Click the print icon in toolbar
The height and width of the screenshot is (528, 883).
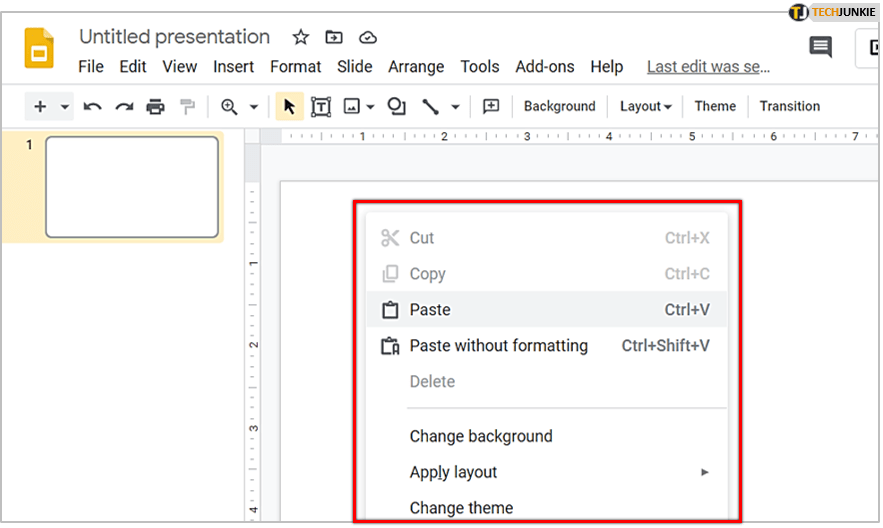coord(155,107)
